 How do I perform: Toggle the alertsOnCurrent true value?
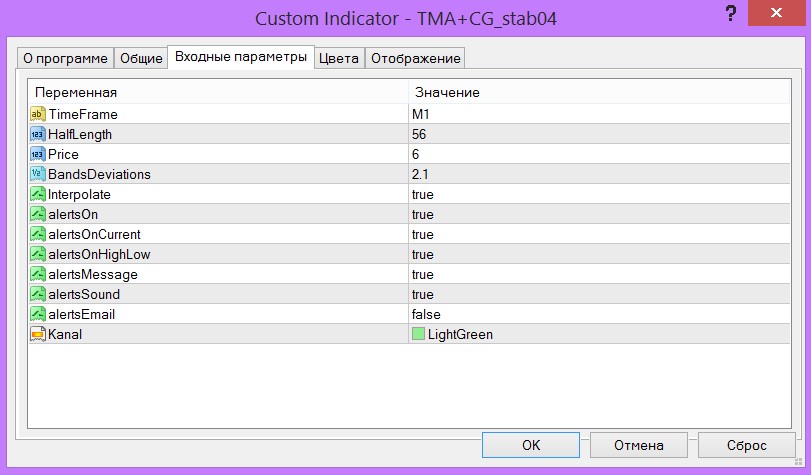tap(599, 234)
